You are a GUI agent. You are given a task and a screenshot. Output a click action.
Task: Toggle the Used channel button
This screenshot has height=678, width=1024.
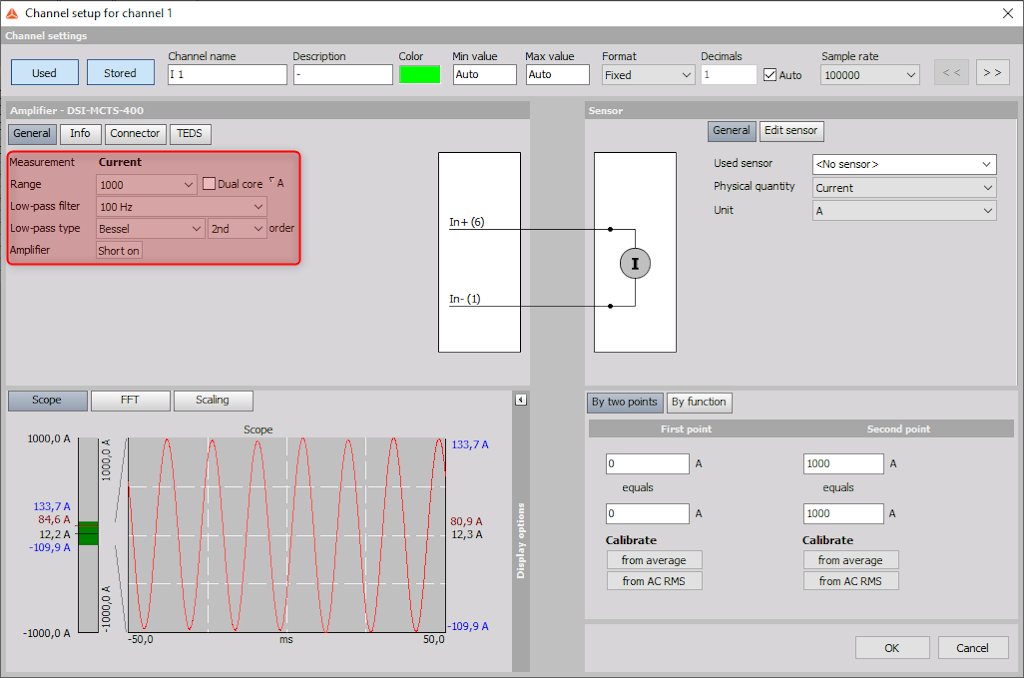pos(44,73)
